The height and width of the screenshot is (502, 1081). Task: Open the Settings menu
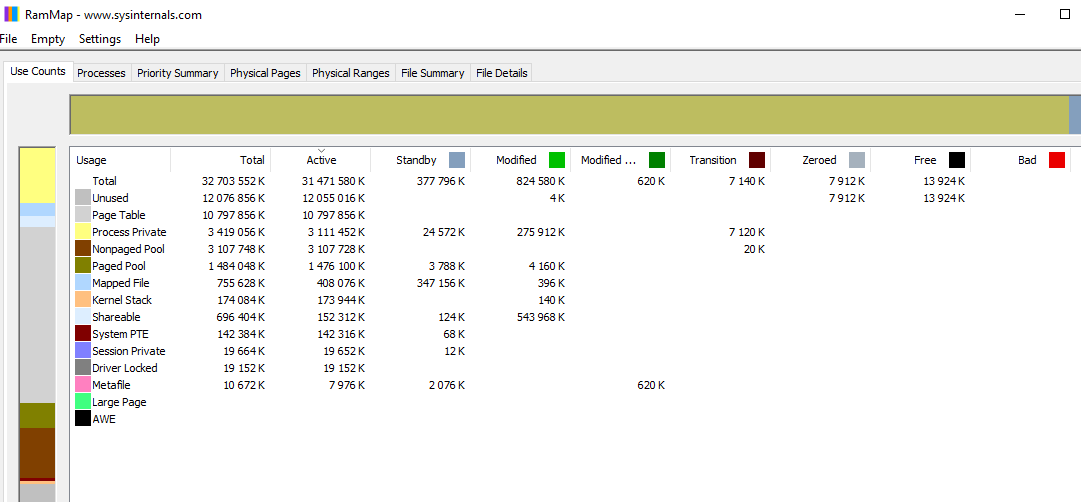(100, 39)
